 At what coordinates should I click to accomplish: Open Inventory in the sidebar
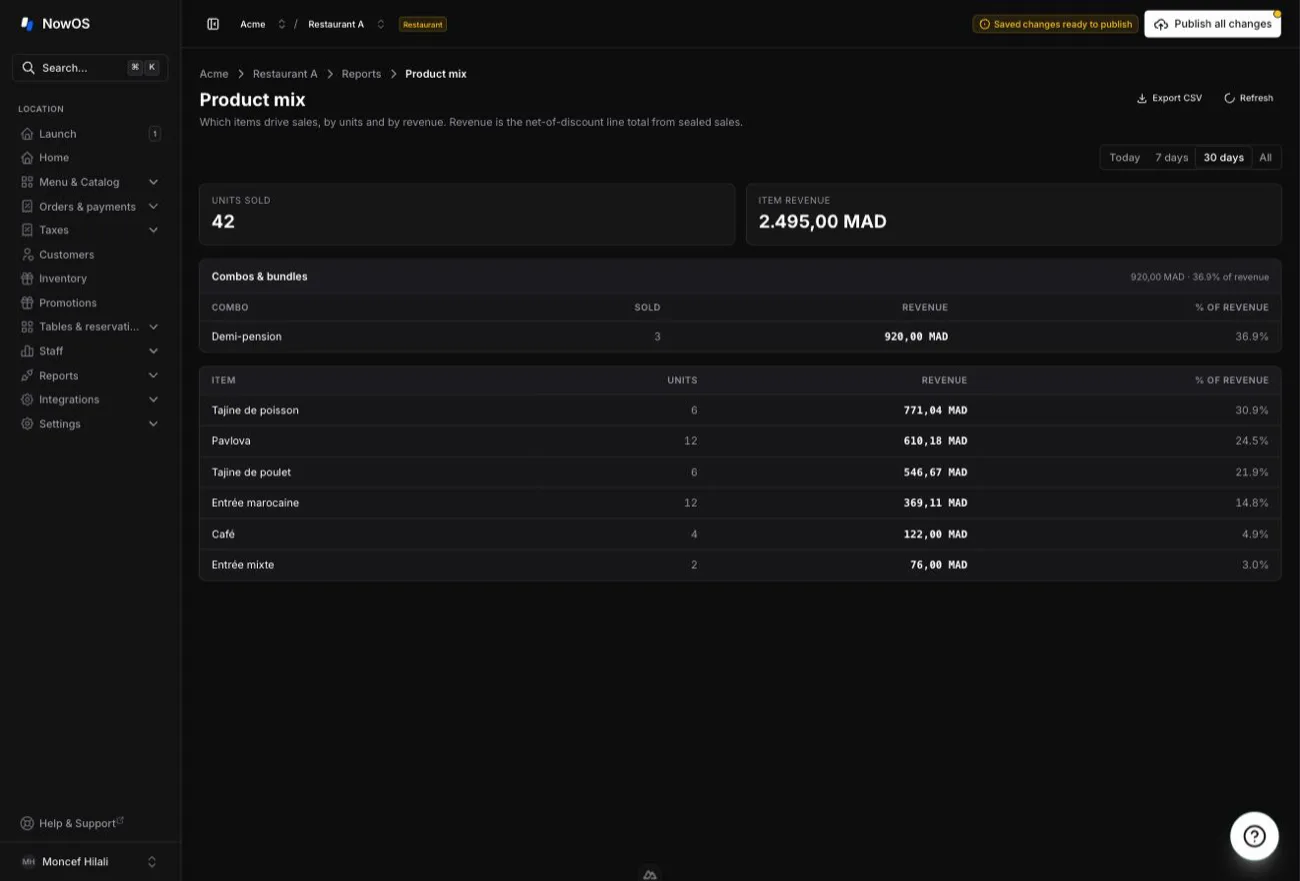pyautogui.click(x=90, y=279)
